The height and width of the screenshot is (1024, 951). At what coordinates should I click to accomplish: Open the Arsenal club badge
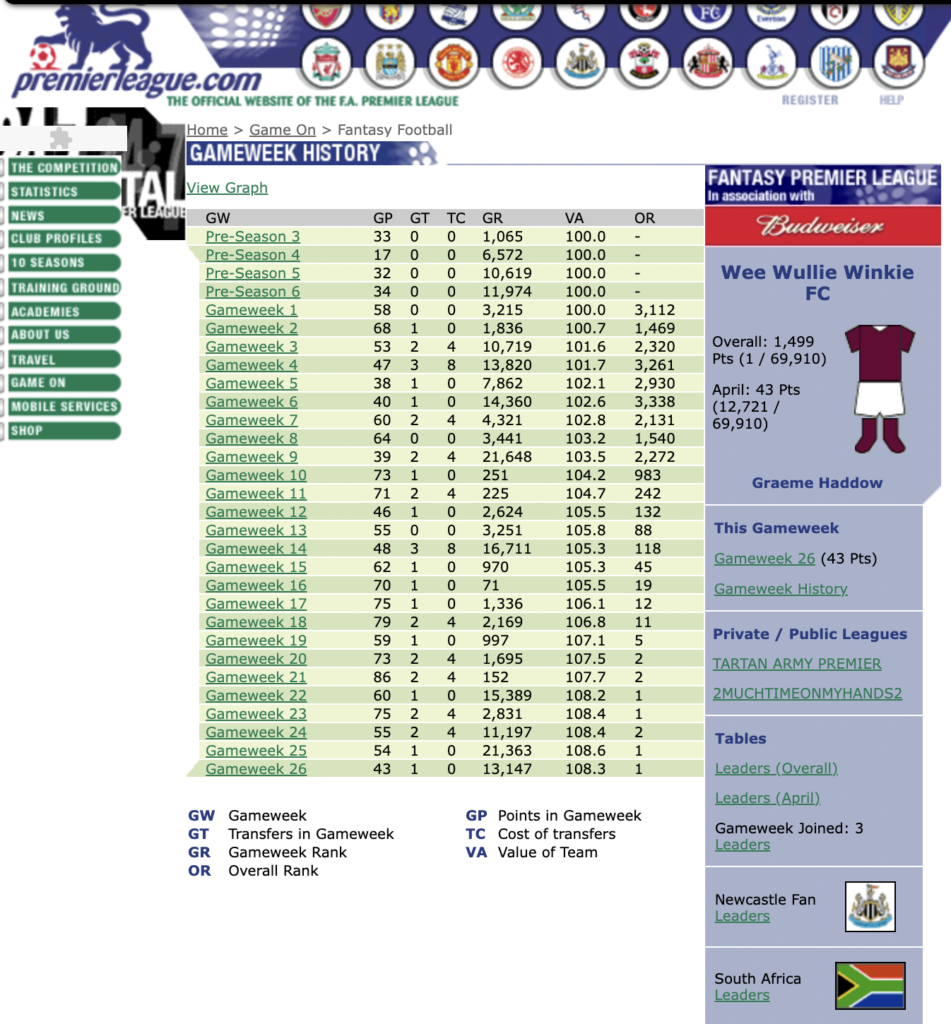click(327, 14)
